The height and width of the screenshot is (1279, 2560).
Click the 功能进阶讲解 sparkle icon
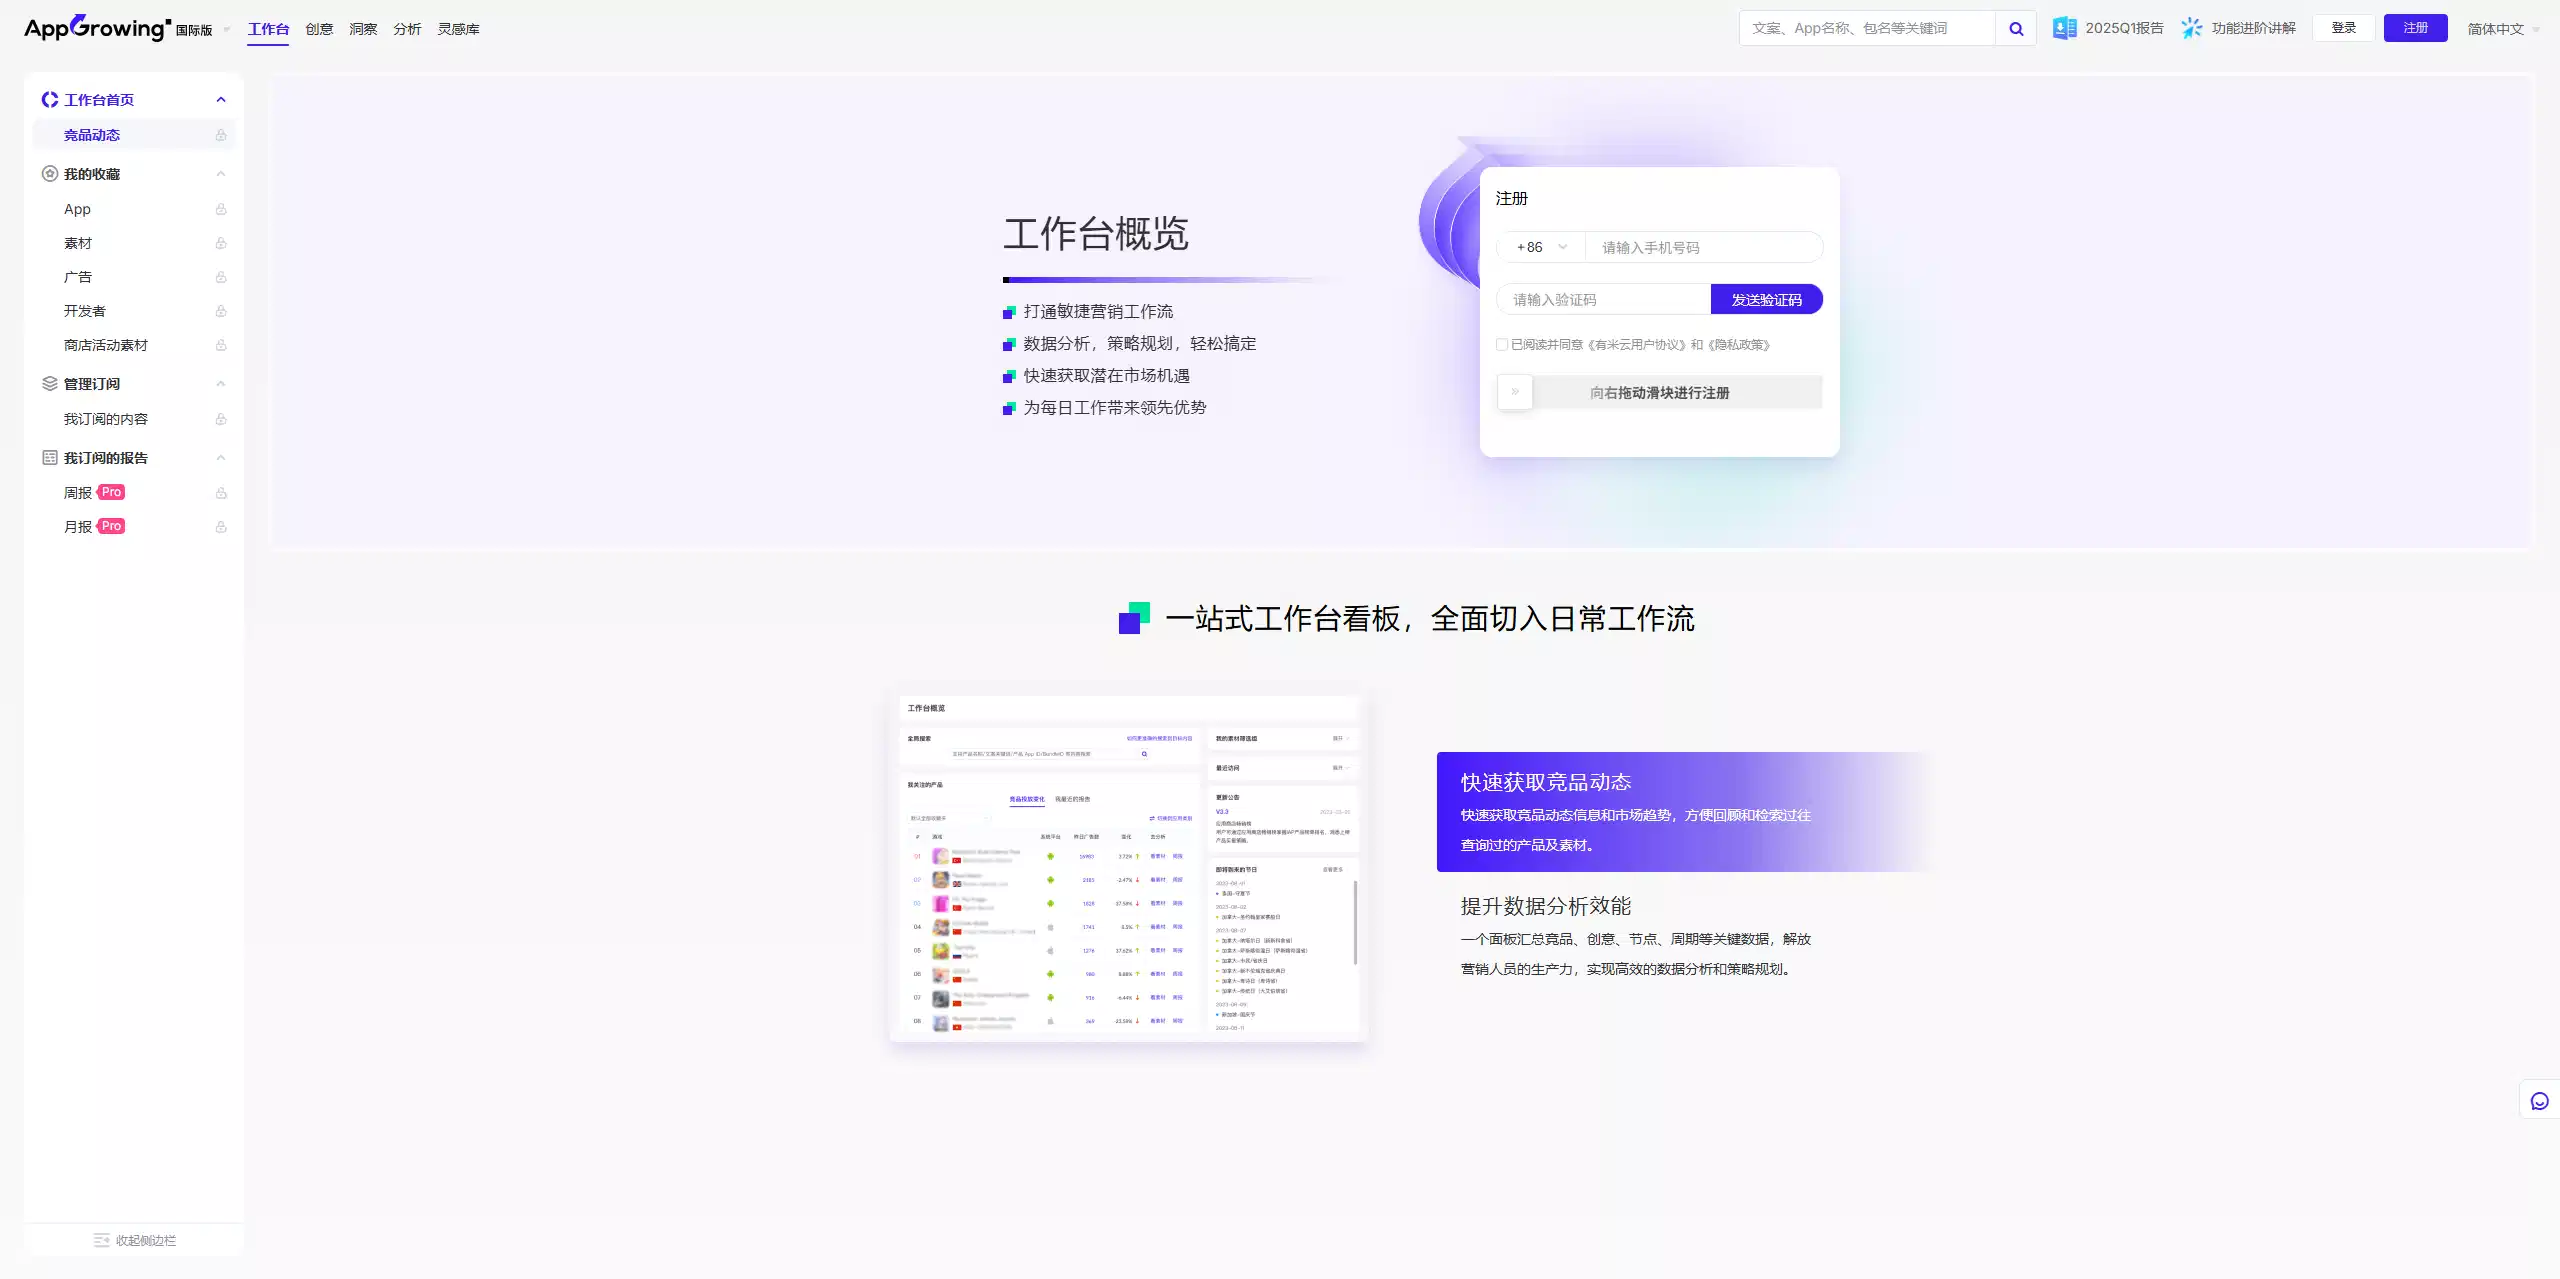point(2190,27)
